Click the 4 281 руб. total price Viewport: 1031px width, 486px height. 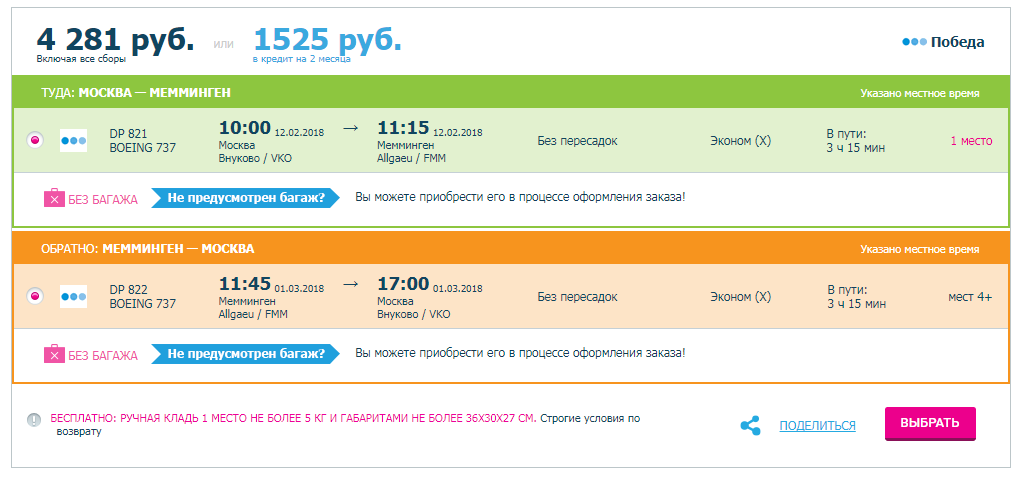(115, 40)
